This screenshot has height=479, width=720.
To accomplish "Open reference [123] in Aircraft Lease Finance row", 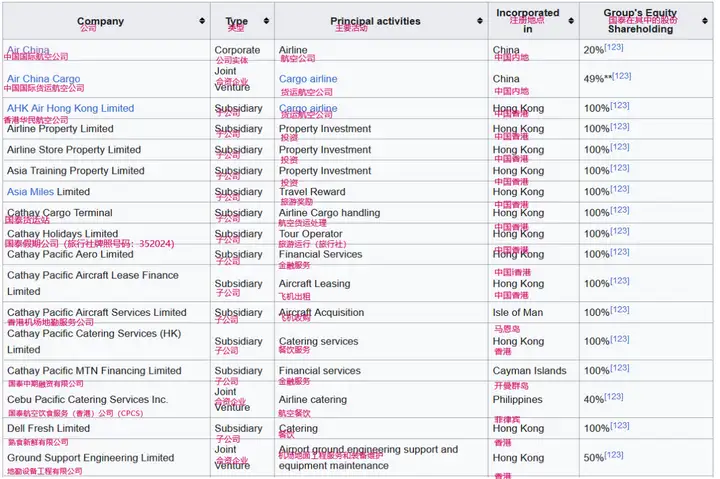I will coord(620,281).
